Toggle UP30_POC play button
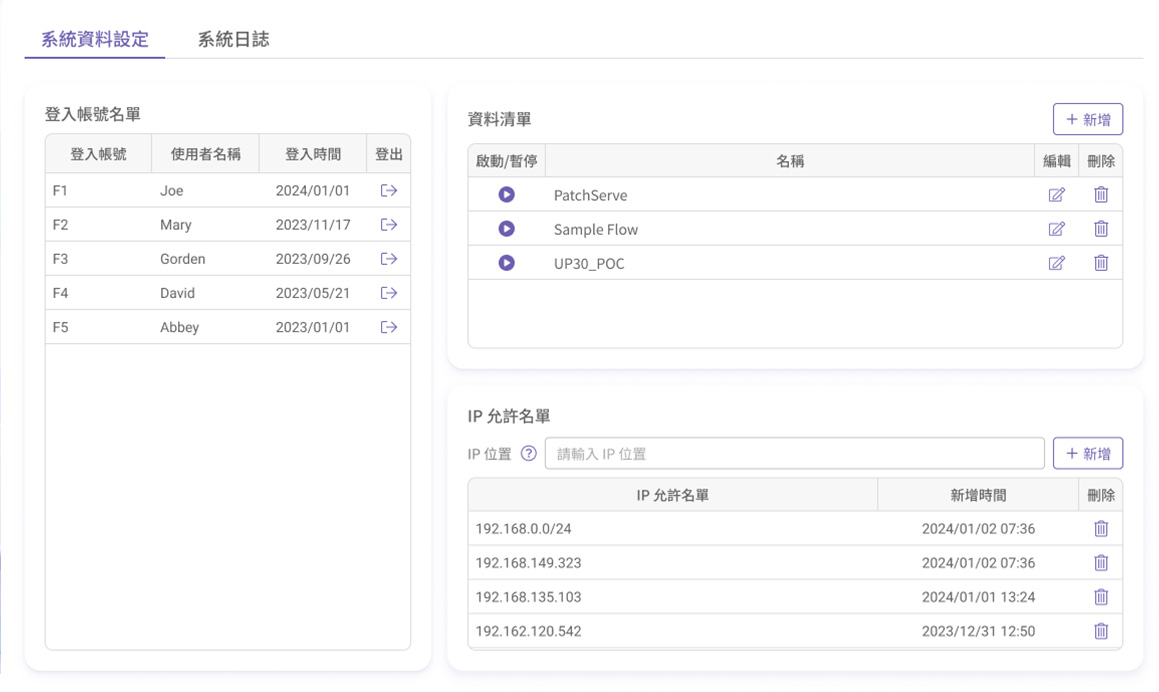 [x=506, y=263]
